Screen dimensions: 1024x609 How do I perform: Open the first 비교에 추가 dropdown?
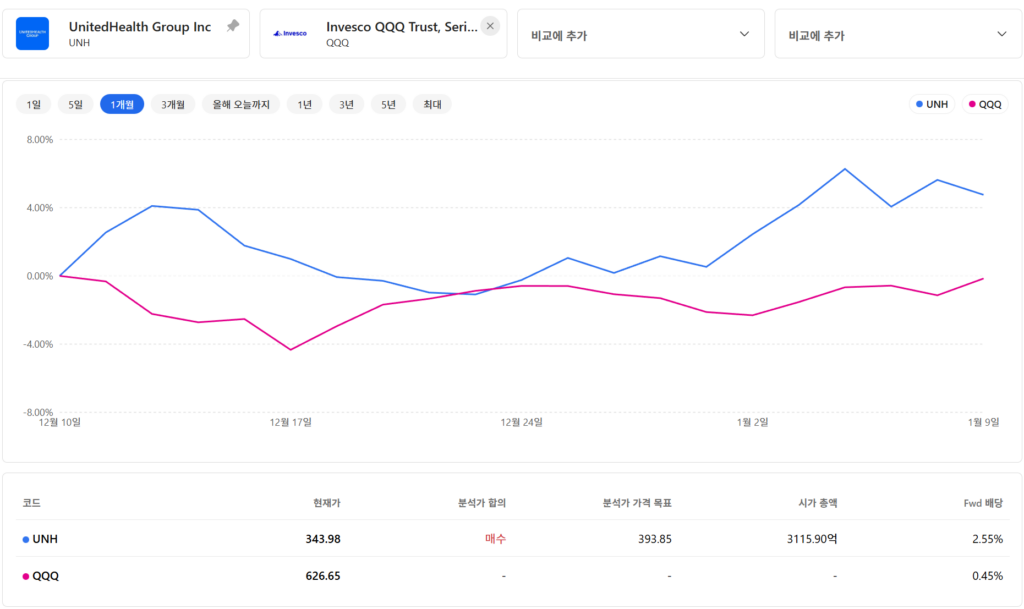pyautogui.click(x=640, y=34)
